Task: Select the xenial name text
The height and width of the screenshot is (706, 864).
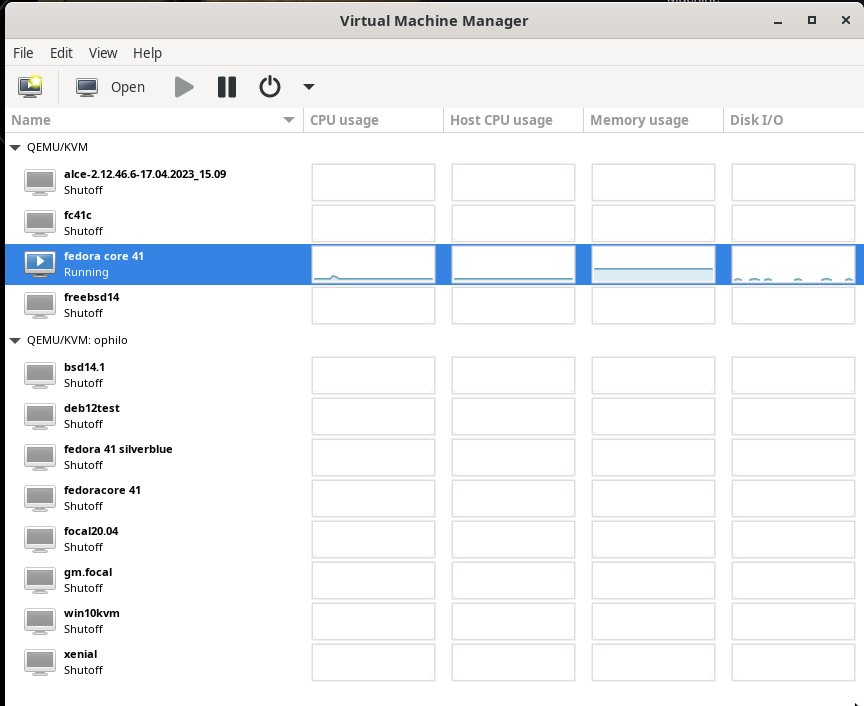Action: (80, 654)
